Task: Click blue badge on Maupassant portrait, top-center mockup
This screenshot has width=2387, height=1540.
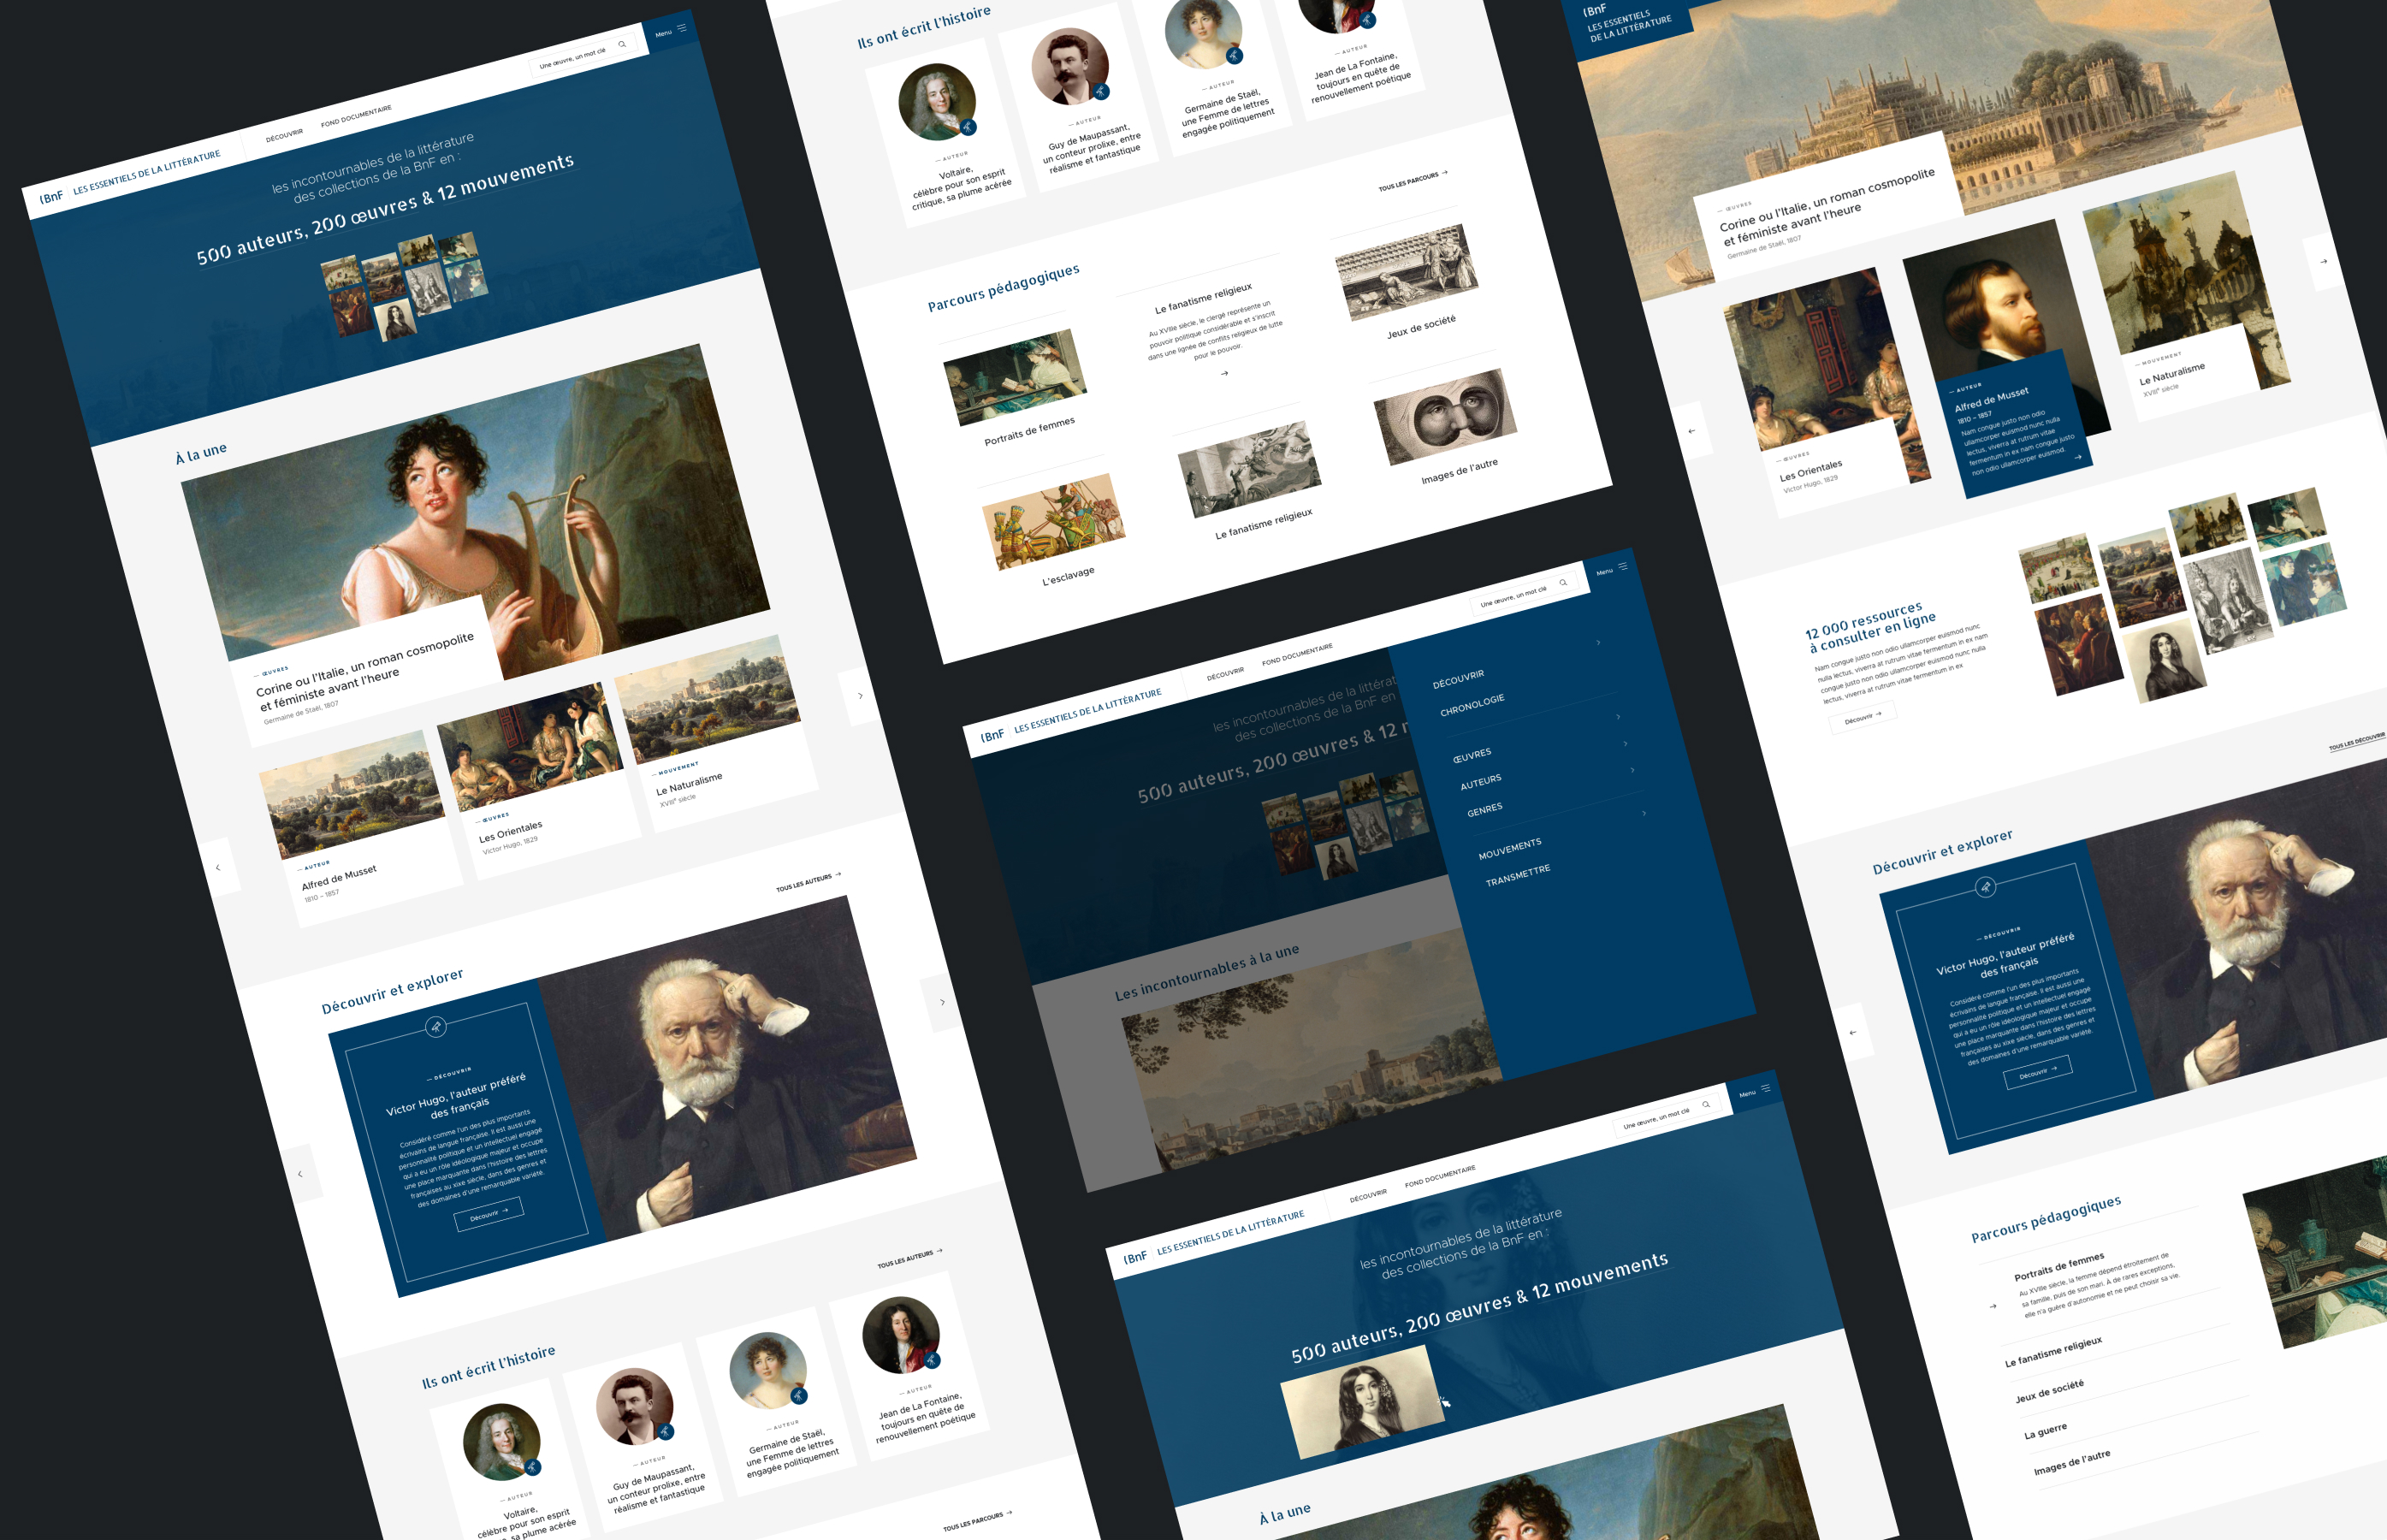Action: click(1101, 91)
